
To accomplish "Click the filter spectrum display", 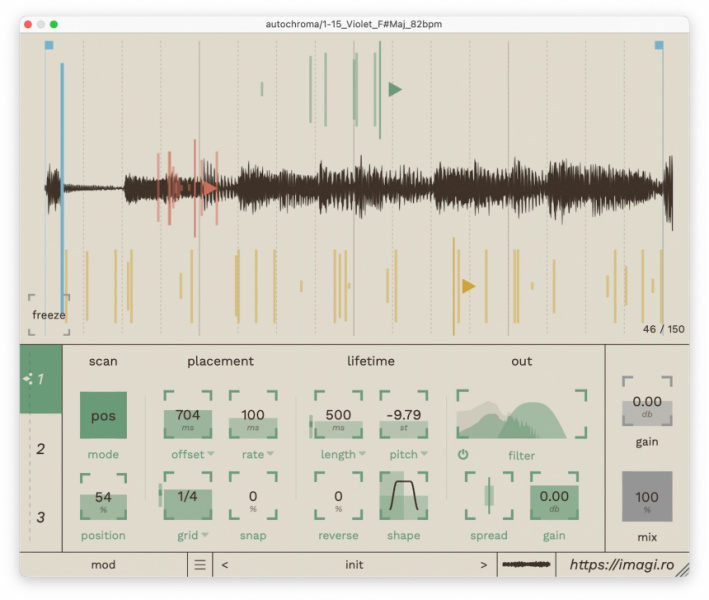I will (x=521, y=414).
